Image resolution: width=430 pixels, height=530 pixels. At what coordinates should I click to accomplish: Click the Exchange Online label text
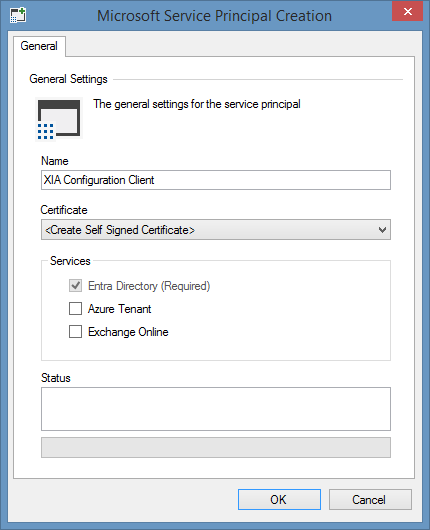tap(128, 332)
